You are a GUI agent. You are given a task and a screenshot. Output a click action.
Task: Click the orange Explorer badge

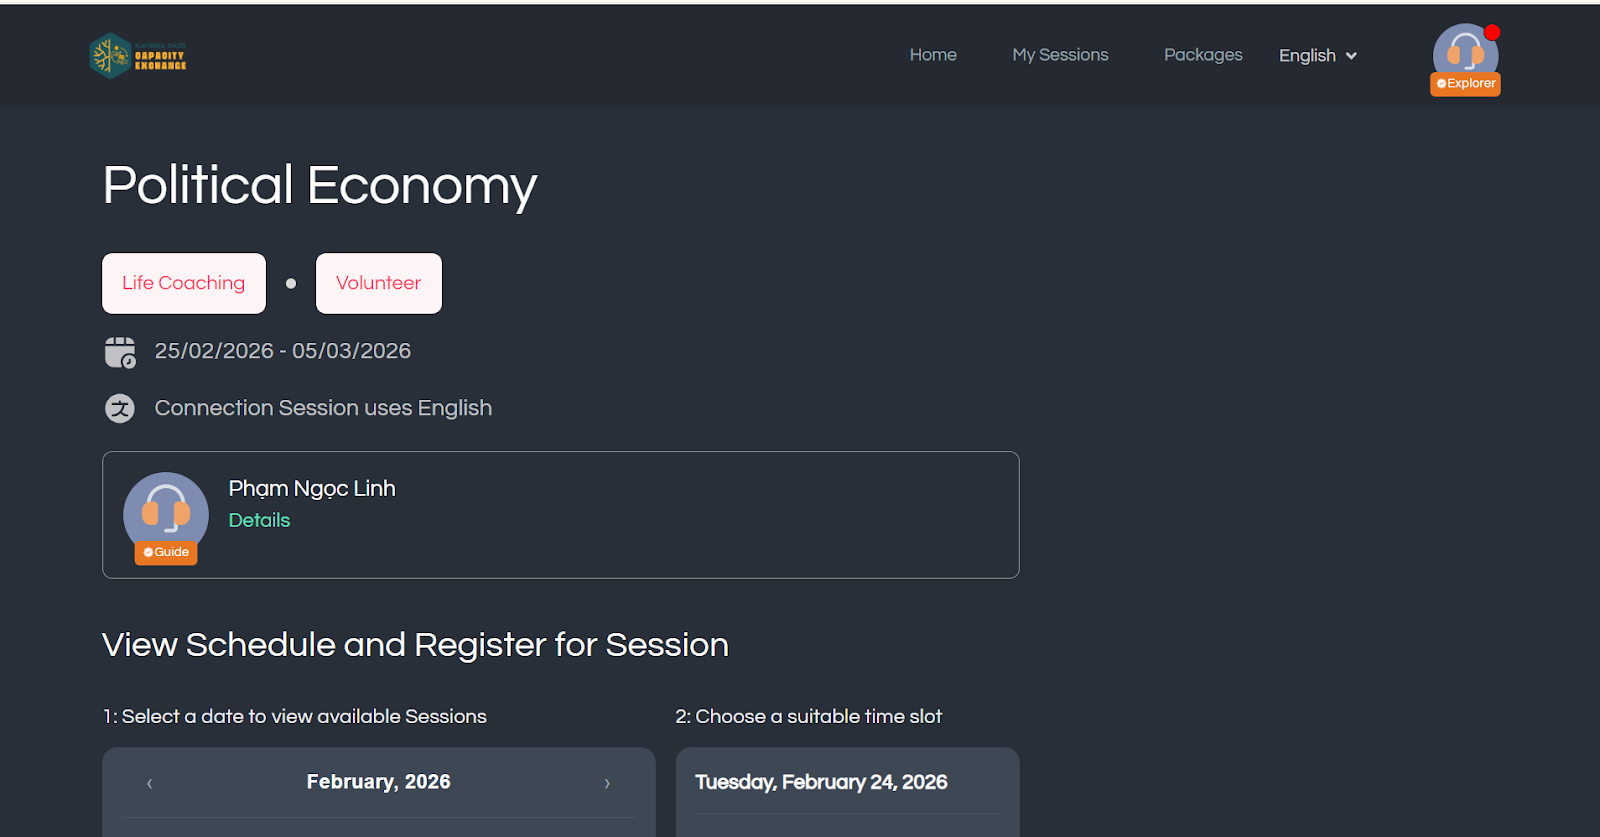[x=1465, y=84]
